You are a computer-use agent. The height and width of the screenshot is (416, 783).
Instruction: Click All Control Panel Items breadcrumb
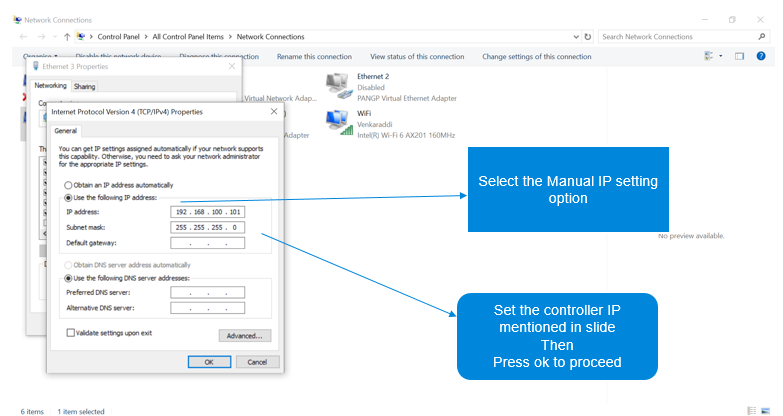click(x=188, y=36)
